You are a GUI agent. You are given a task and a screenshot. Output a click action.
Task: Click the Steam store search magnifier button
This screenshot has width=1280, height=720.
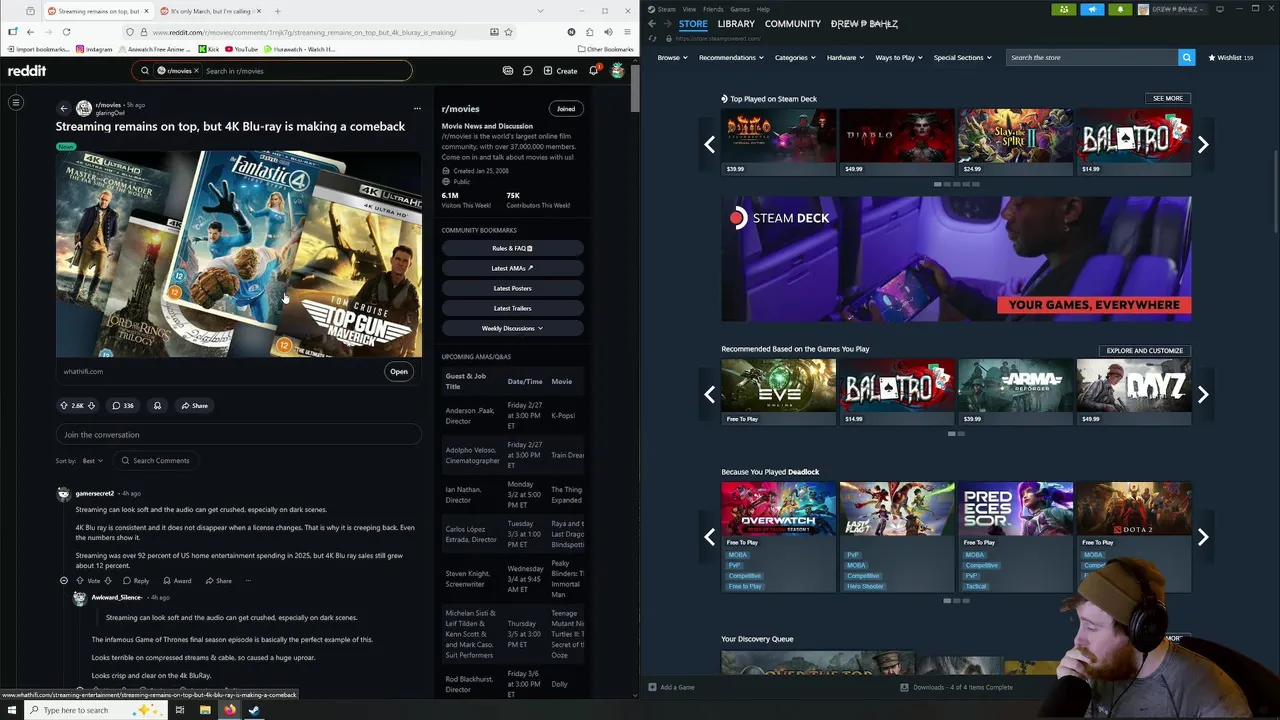(1186, 58)
